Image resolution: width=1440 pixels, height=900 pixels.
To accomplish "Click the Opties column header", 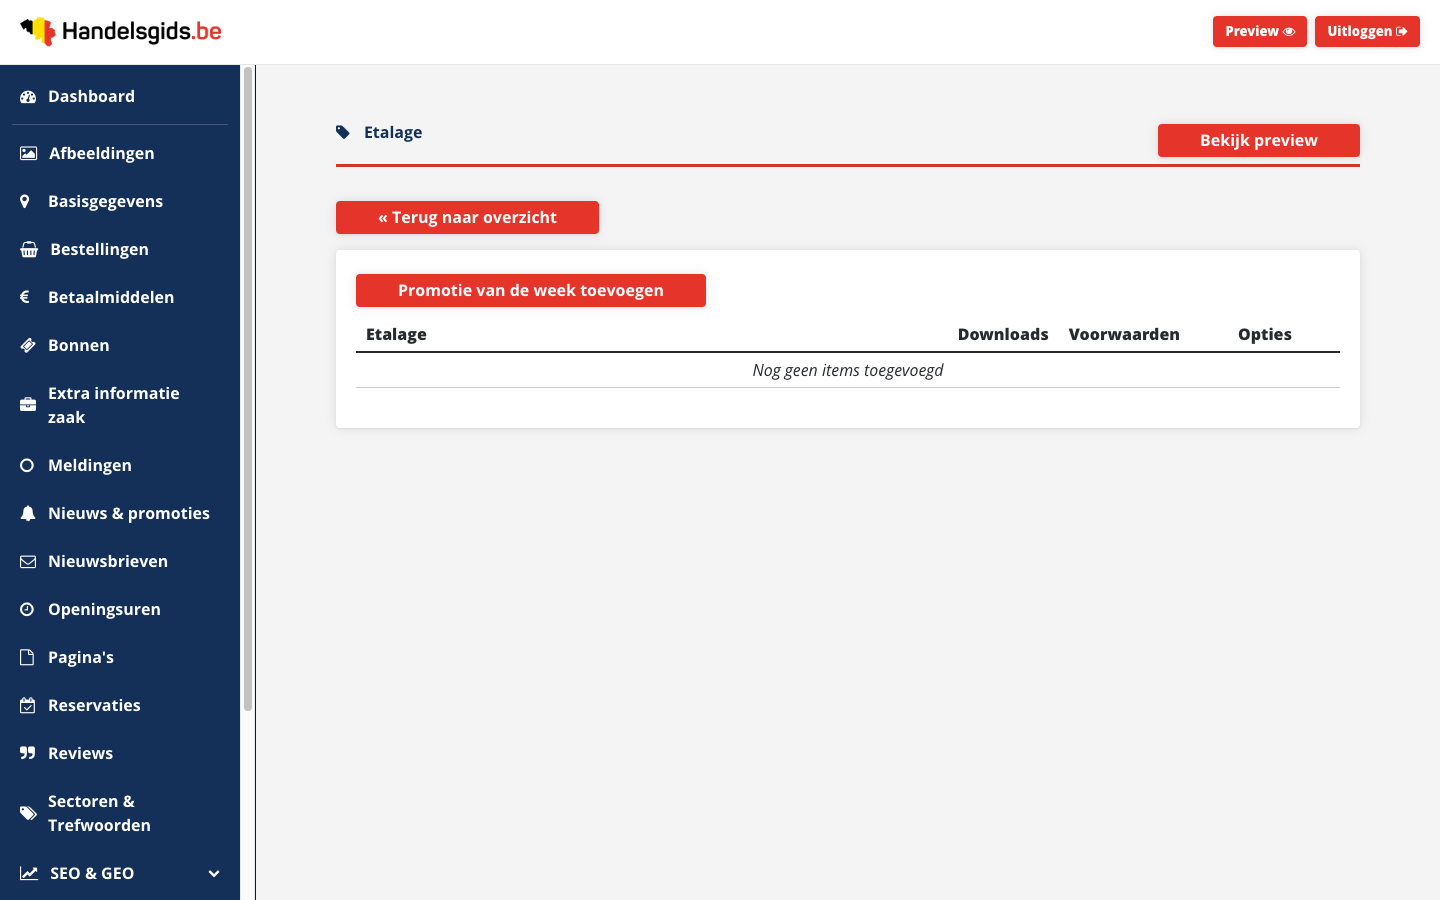I will point(1265,334).
